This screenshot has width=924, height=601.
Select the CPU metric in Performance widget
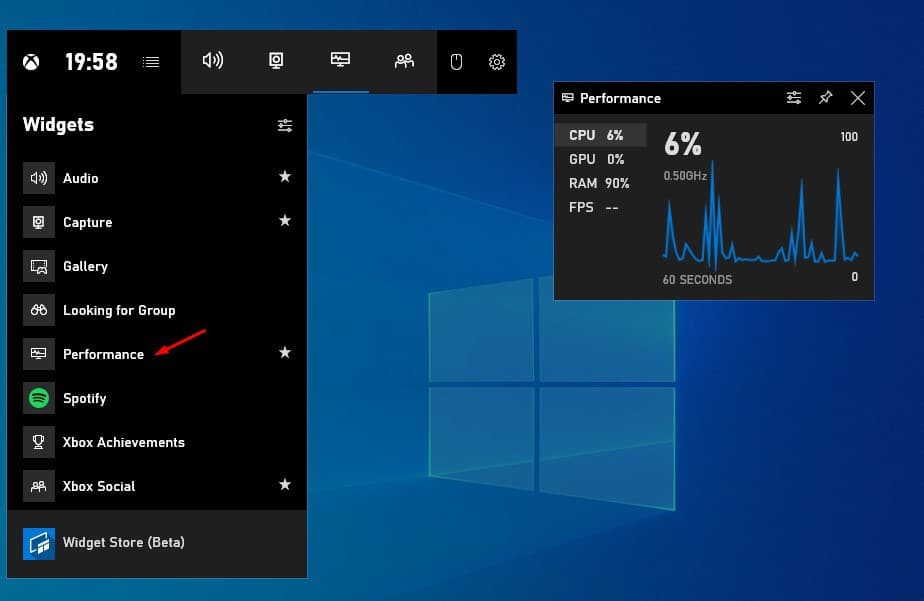(x=600, y=135)
